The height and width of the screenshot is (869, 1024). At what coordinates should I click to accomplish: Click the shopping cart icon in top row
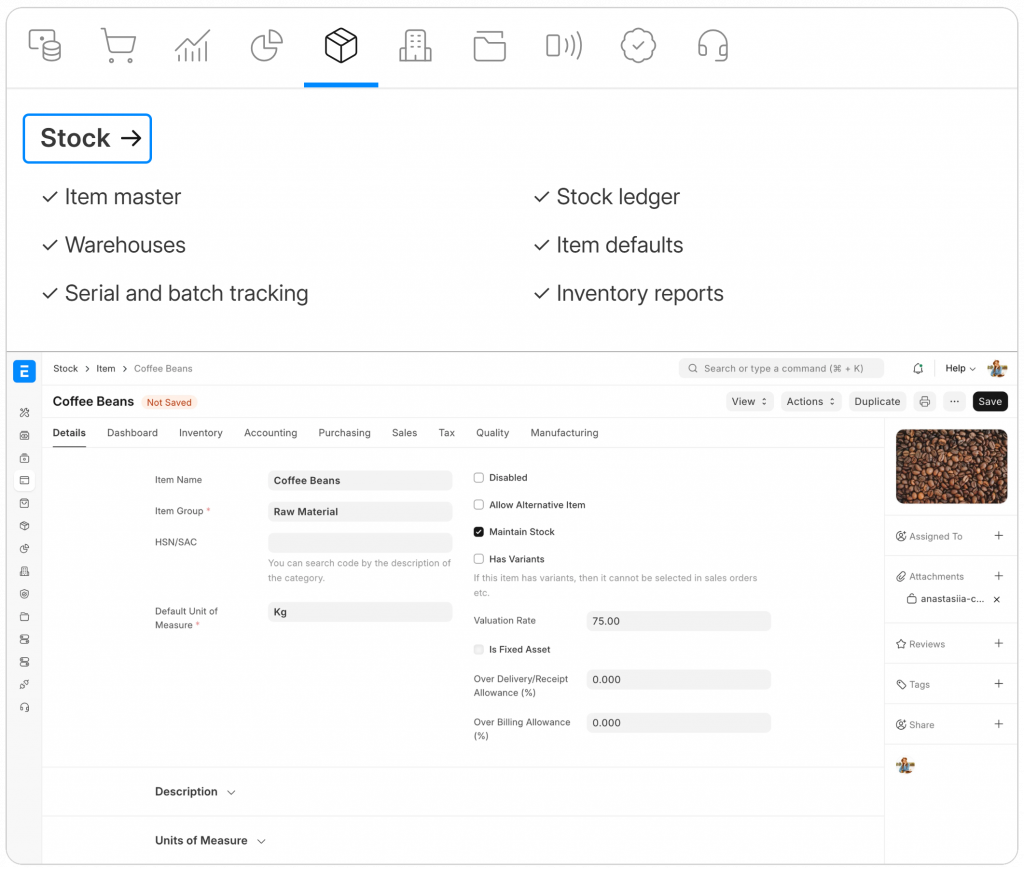click(118, 46)
